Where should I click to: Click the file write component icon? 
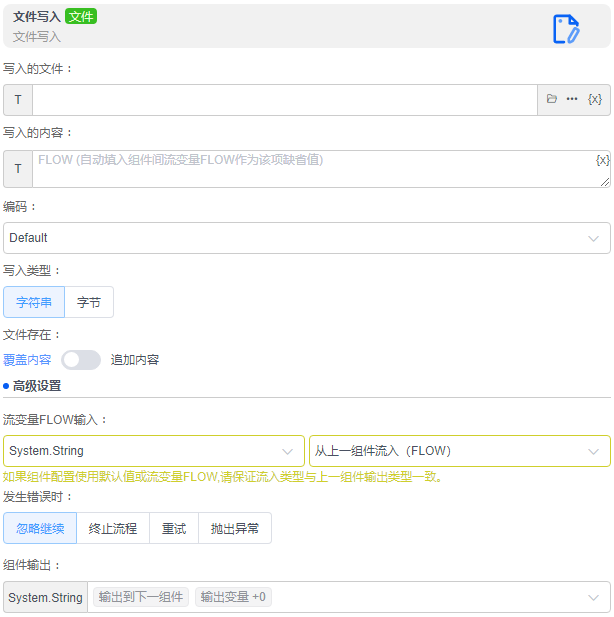tap(566, 29)
